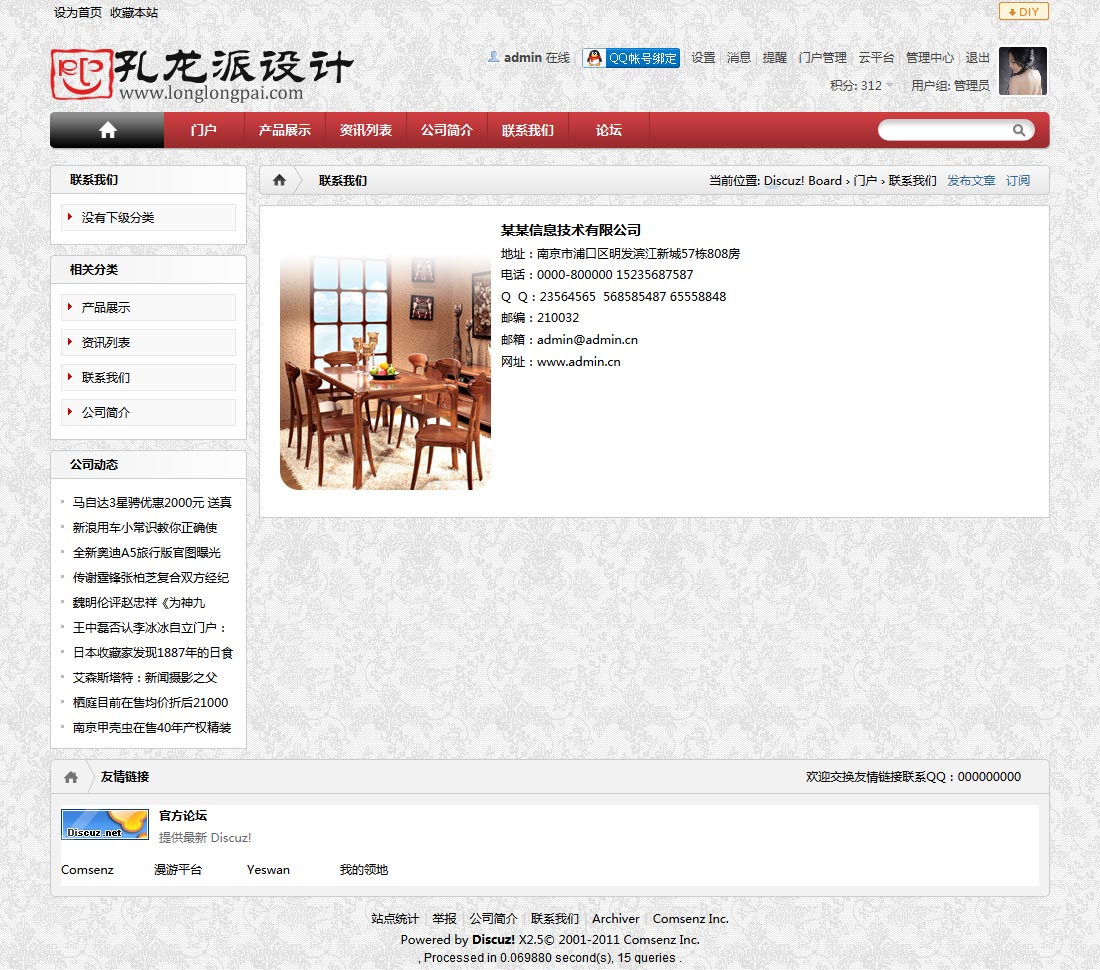Viewport: 1100px width, 970px height.
Task: Open news 马自达3星骋优惠2000元 送真
Action: pyautogui.click(x=152, y=502)
